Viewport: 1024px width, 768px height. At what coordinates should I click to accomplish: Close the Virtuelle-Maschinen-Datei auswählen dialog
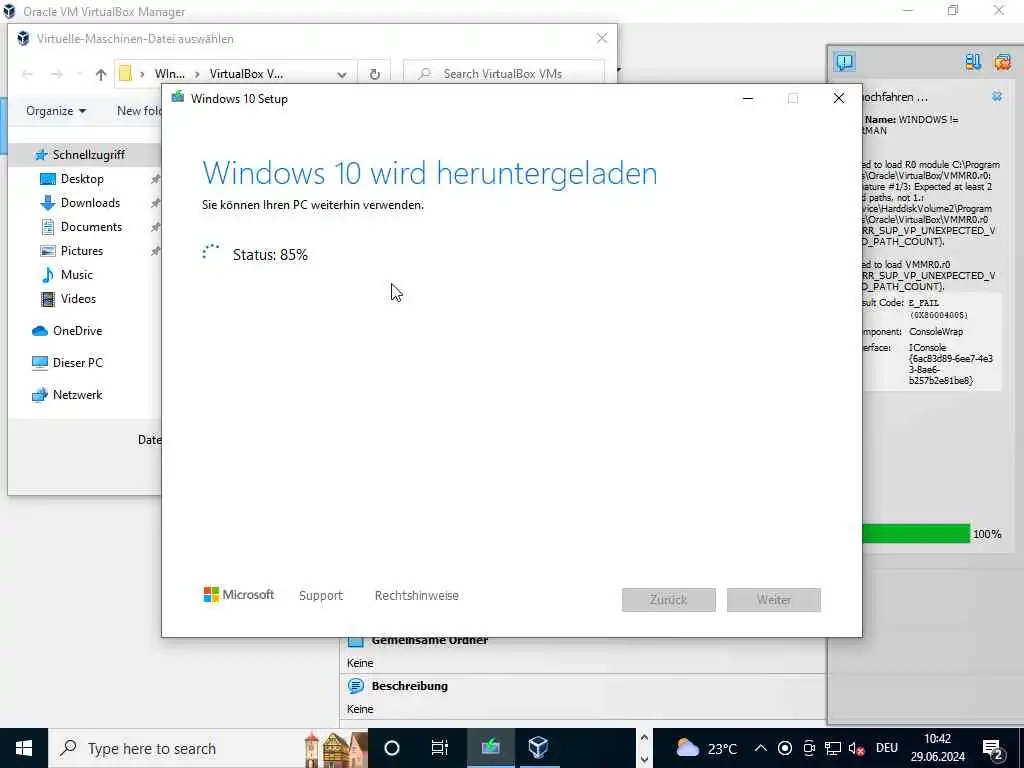[602, 39]
